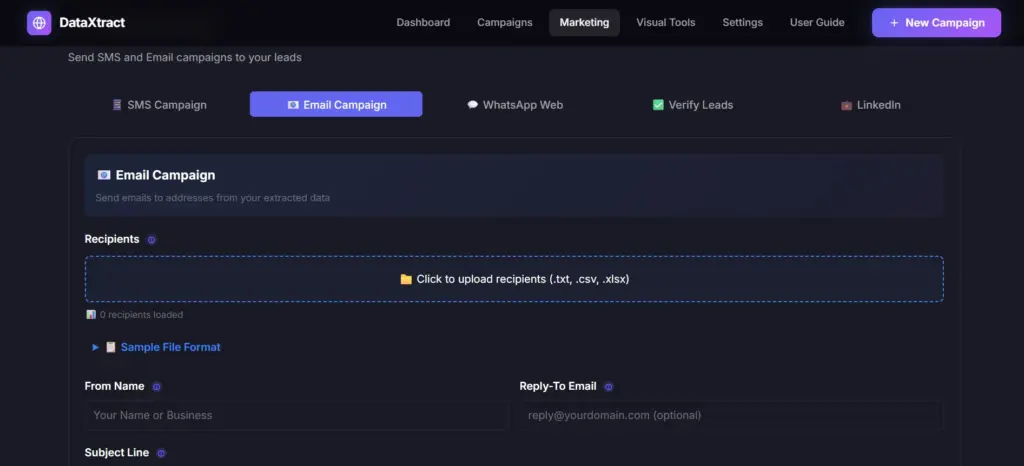Click the plus icon in New Campaign

tap(894, 23)
